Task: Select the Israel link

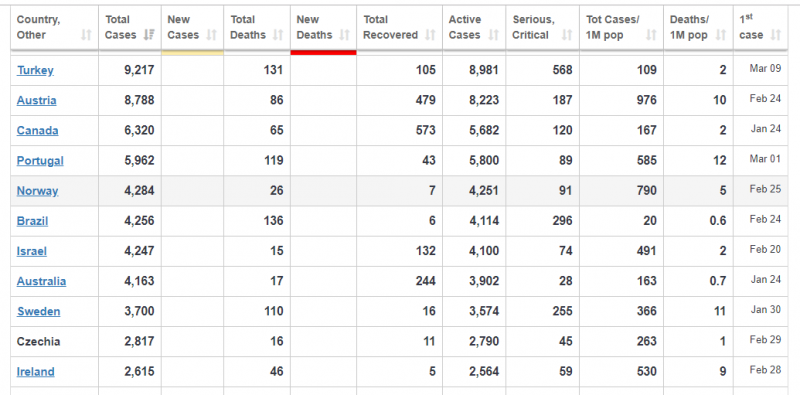Action: [32, 251]
